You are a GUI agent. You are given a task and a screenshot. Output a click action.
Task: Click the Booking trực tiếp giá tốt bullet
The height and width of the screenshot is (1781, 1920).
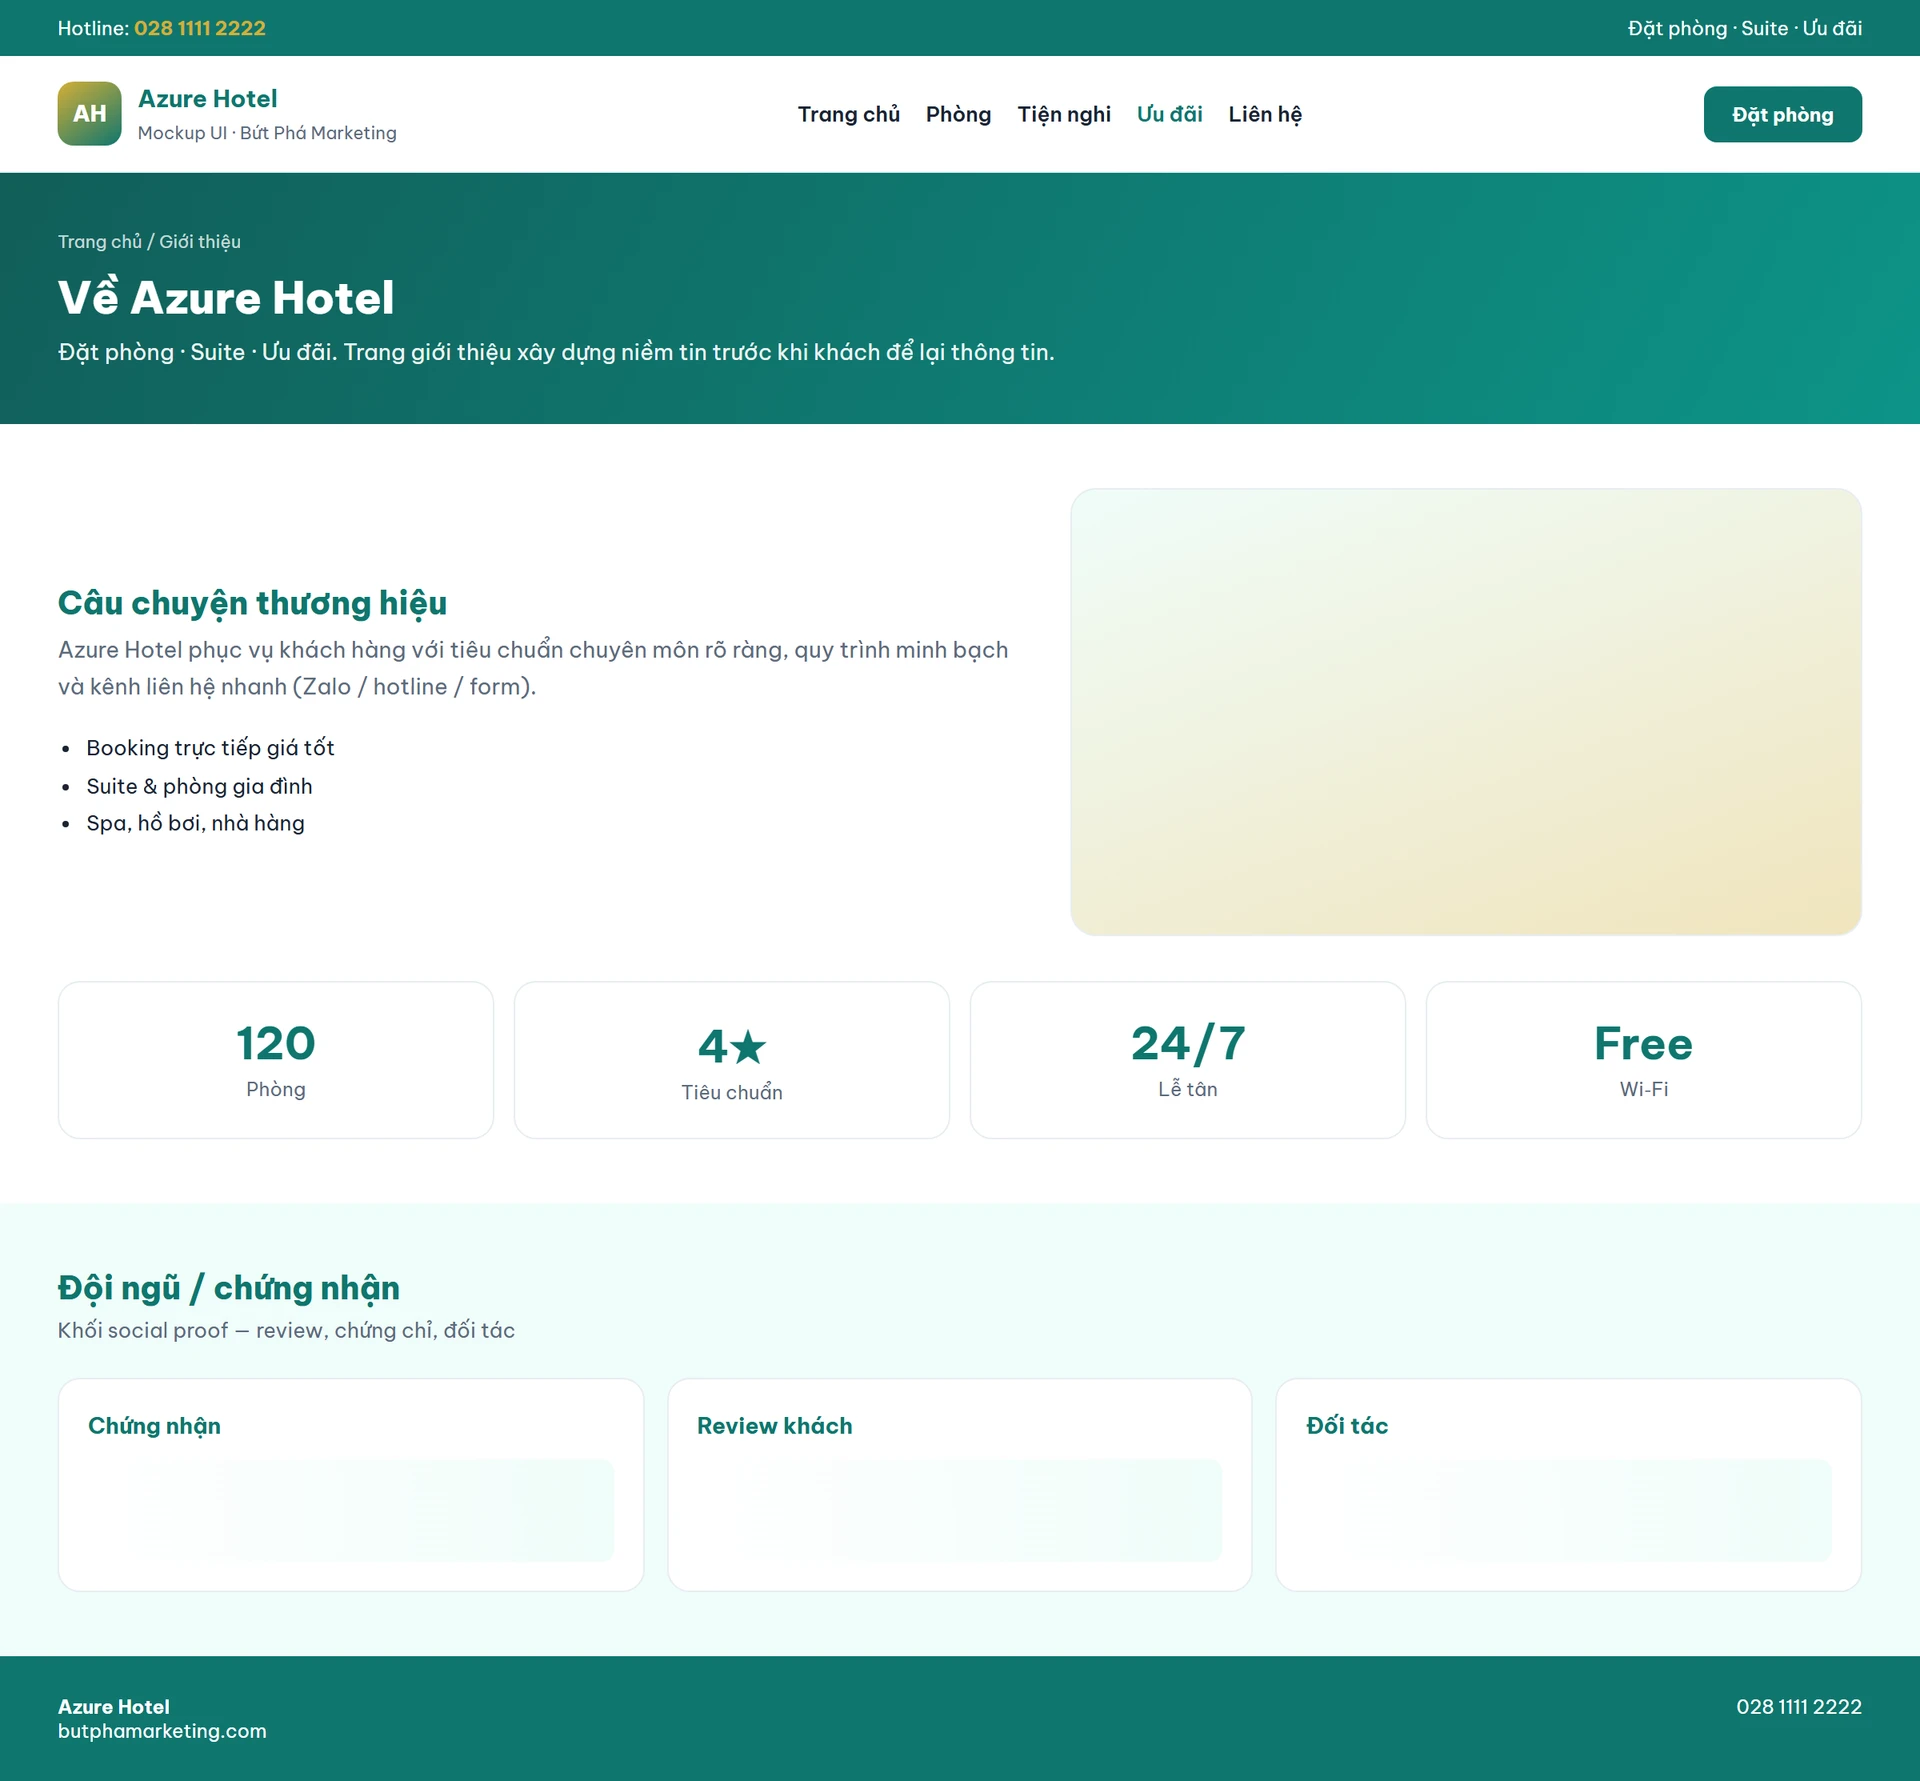[x=210, y=748]
